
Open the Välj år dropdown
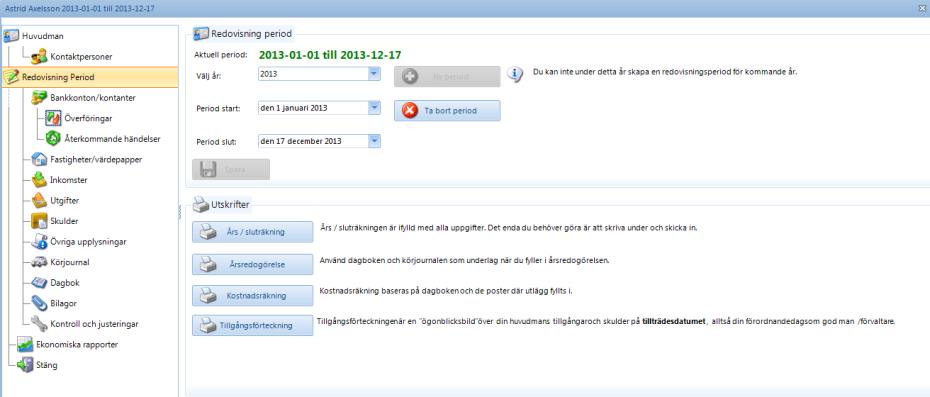tap(374, 75)
